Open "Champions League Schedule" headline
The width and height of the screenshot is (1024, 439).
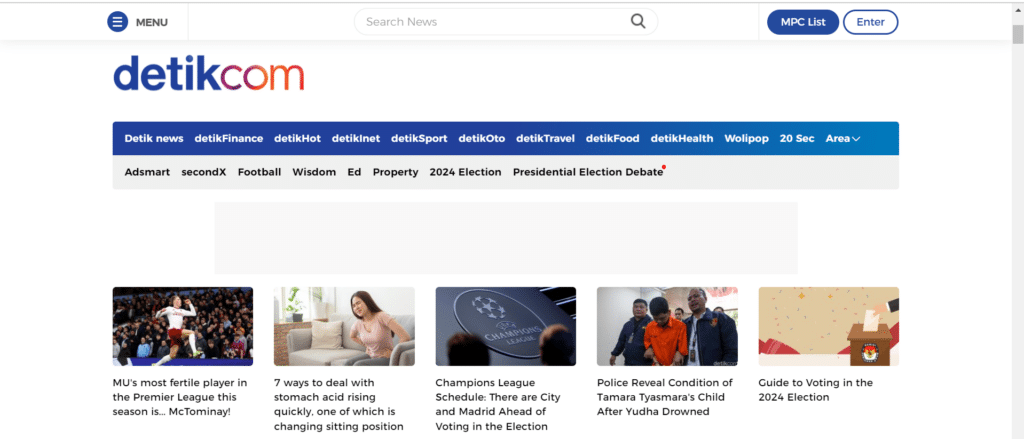coord(498,404)
